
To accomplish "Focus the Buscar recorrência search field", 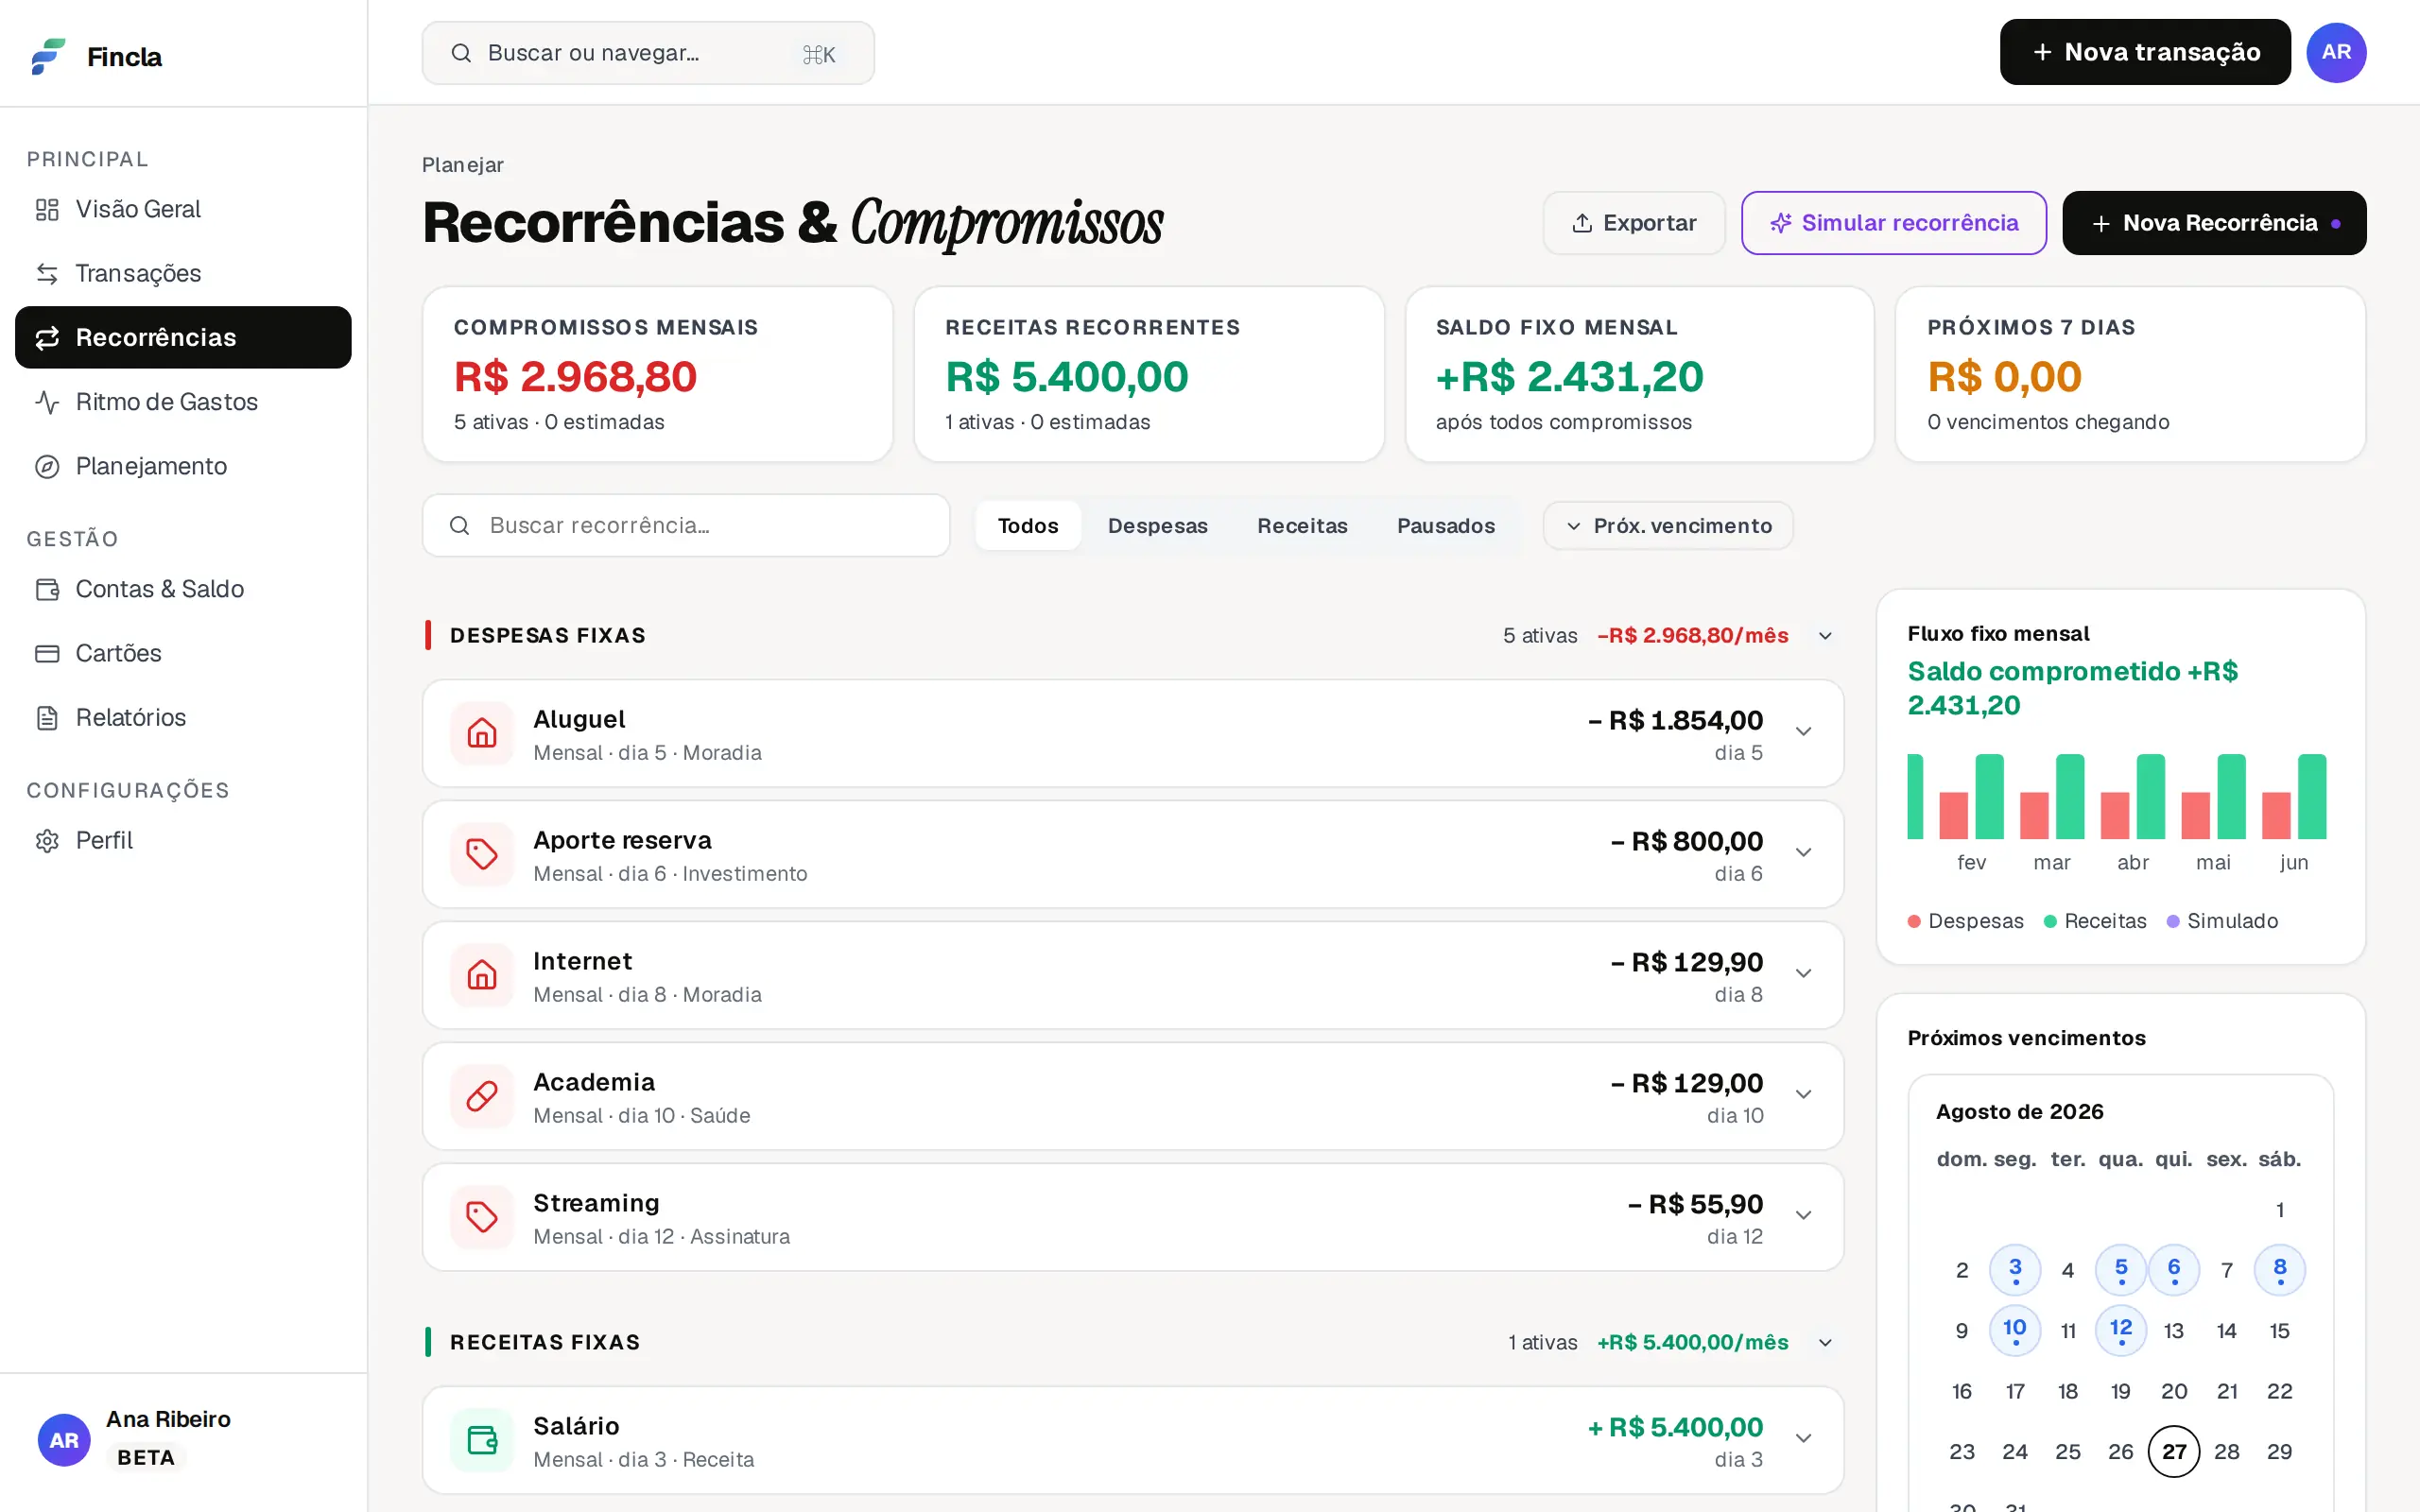I will point(685,526).
